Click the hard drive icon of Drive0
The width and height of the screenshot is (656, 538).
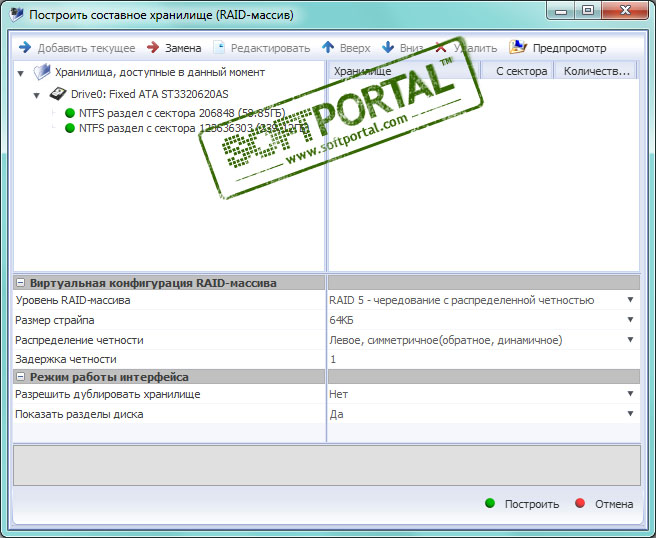click(58, 94)
